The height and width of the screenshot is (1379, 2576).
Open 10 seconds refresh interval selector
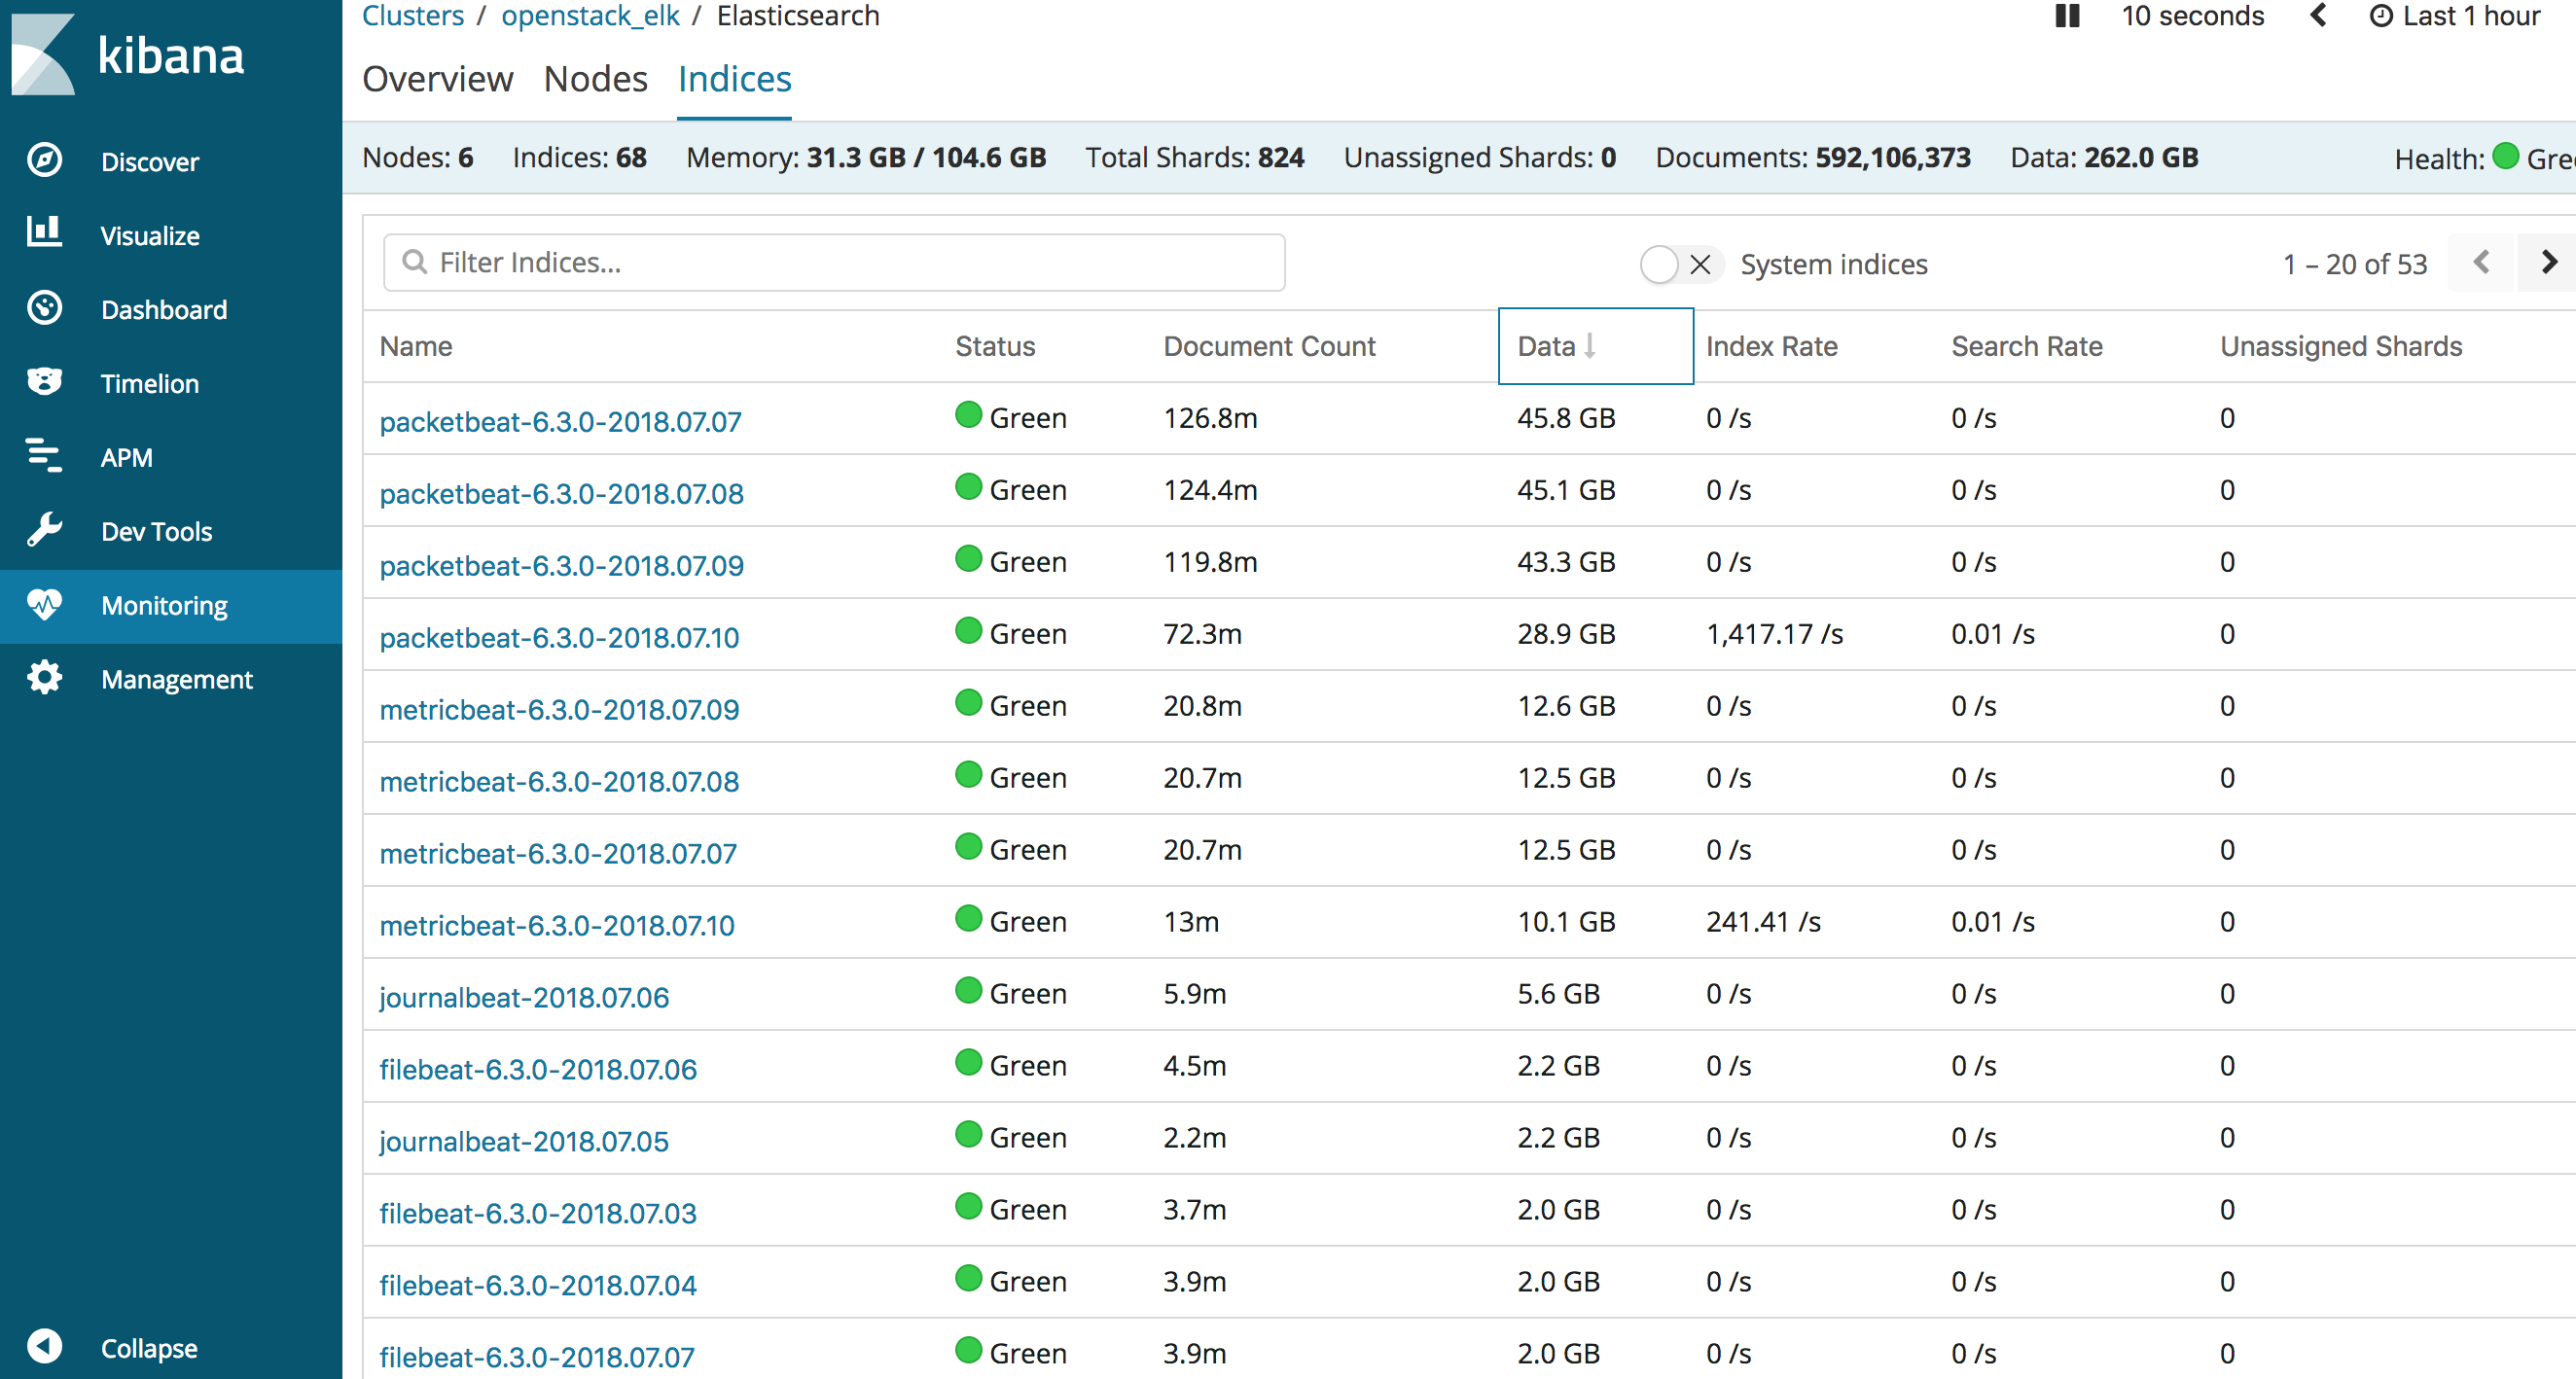point(2193,16)
